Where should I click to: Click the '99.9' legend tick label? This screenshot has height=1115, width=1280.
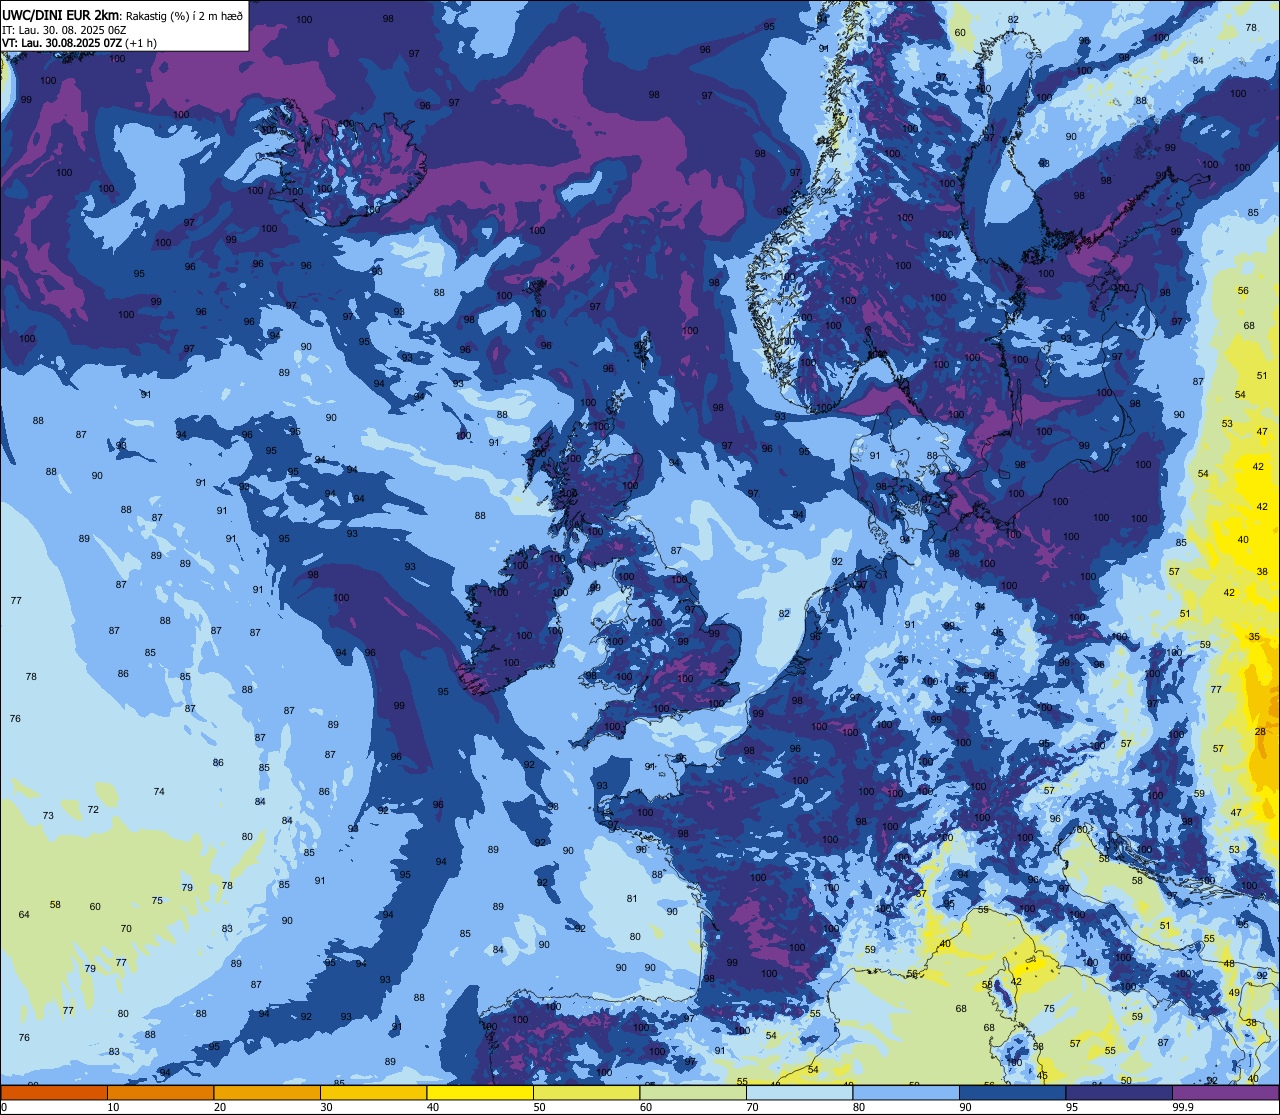tap(1183, 1107)
